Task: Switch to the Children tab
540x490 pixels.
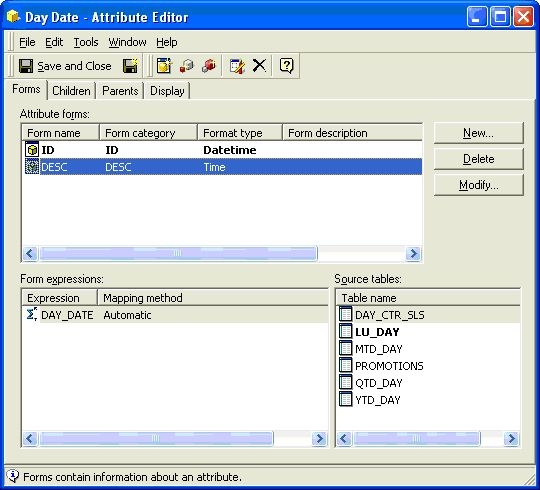Action: coord(71,91)
